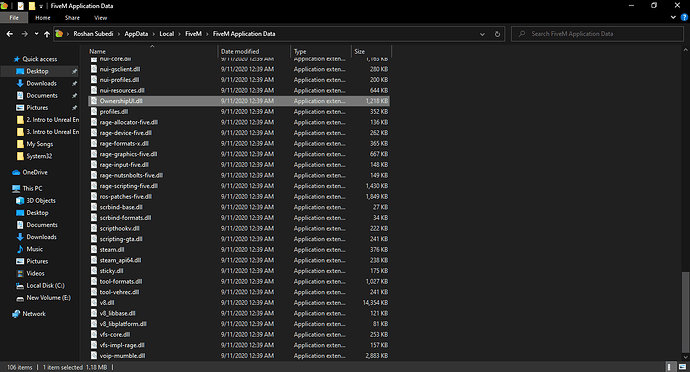Select the v8.dll file icon
The width and height of the screenshot is (690, 372).
[94, 302]
